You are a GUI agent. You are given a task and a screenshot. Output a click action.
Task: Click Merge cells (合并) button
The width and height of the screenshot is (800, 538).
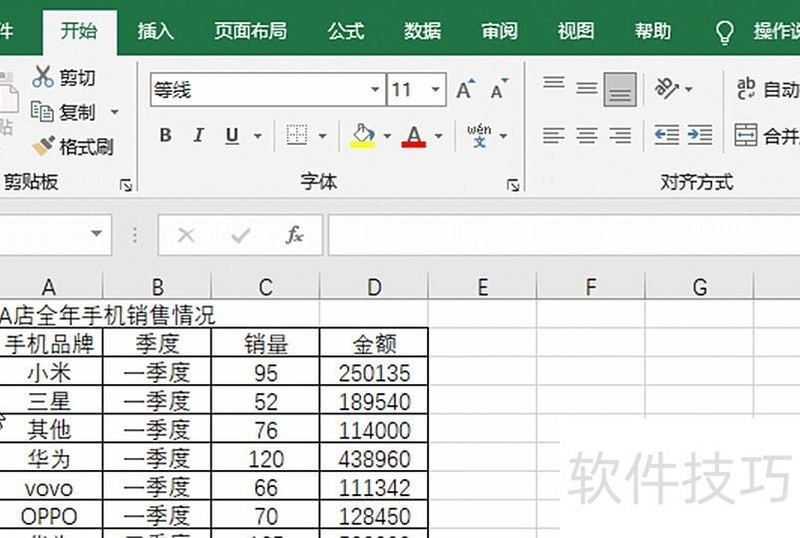point(767,135)
